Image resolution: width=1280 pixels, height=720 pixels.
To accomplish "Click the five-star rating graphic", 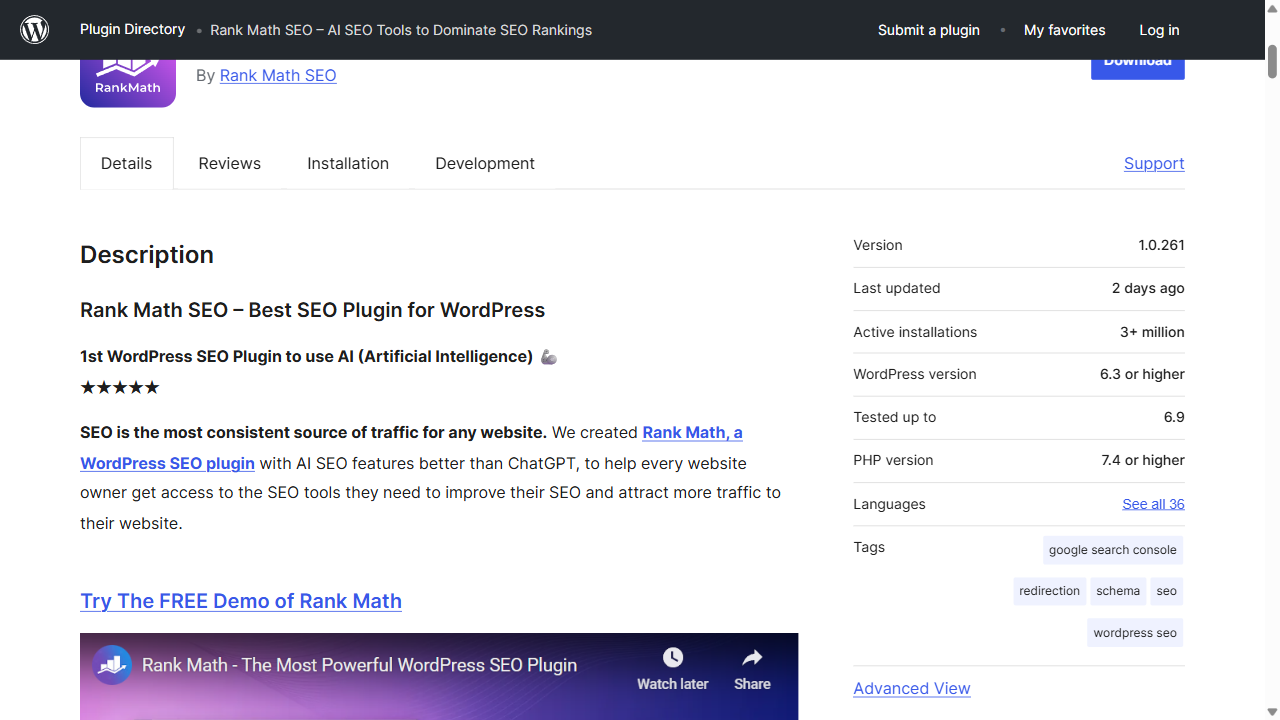I will pyautogui.click(x=119, y=387).
